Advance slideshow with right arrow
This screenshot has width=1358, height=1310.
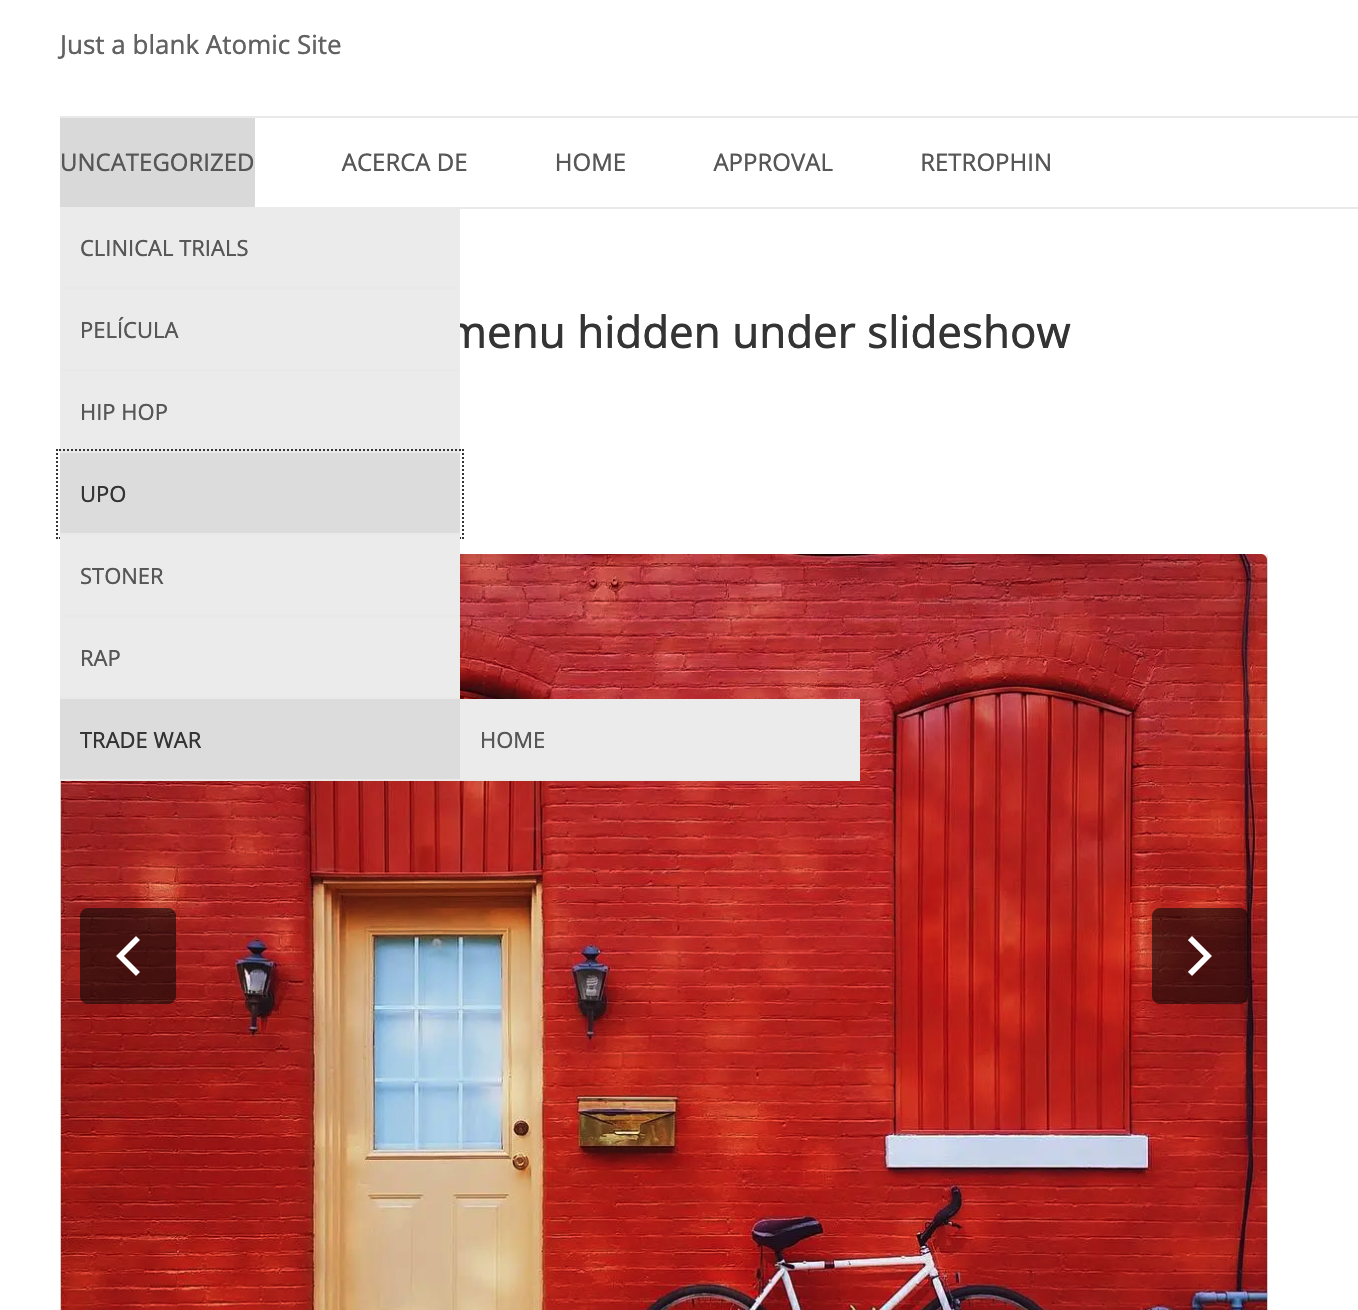(x=1200, y=956)
